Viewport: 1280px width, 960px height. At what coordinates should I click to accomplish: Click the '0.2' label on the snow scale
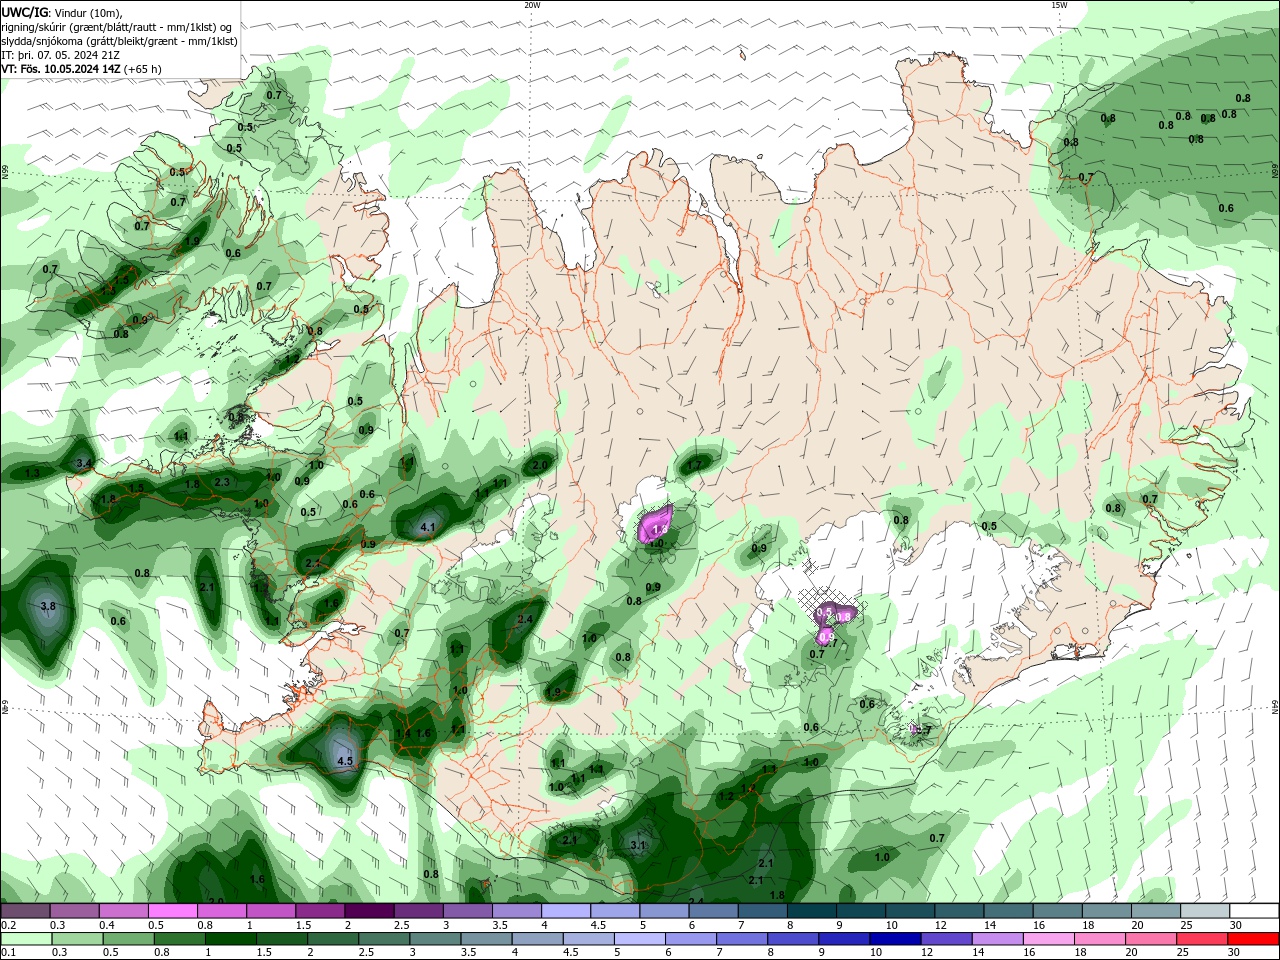pos(8,925)
